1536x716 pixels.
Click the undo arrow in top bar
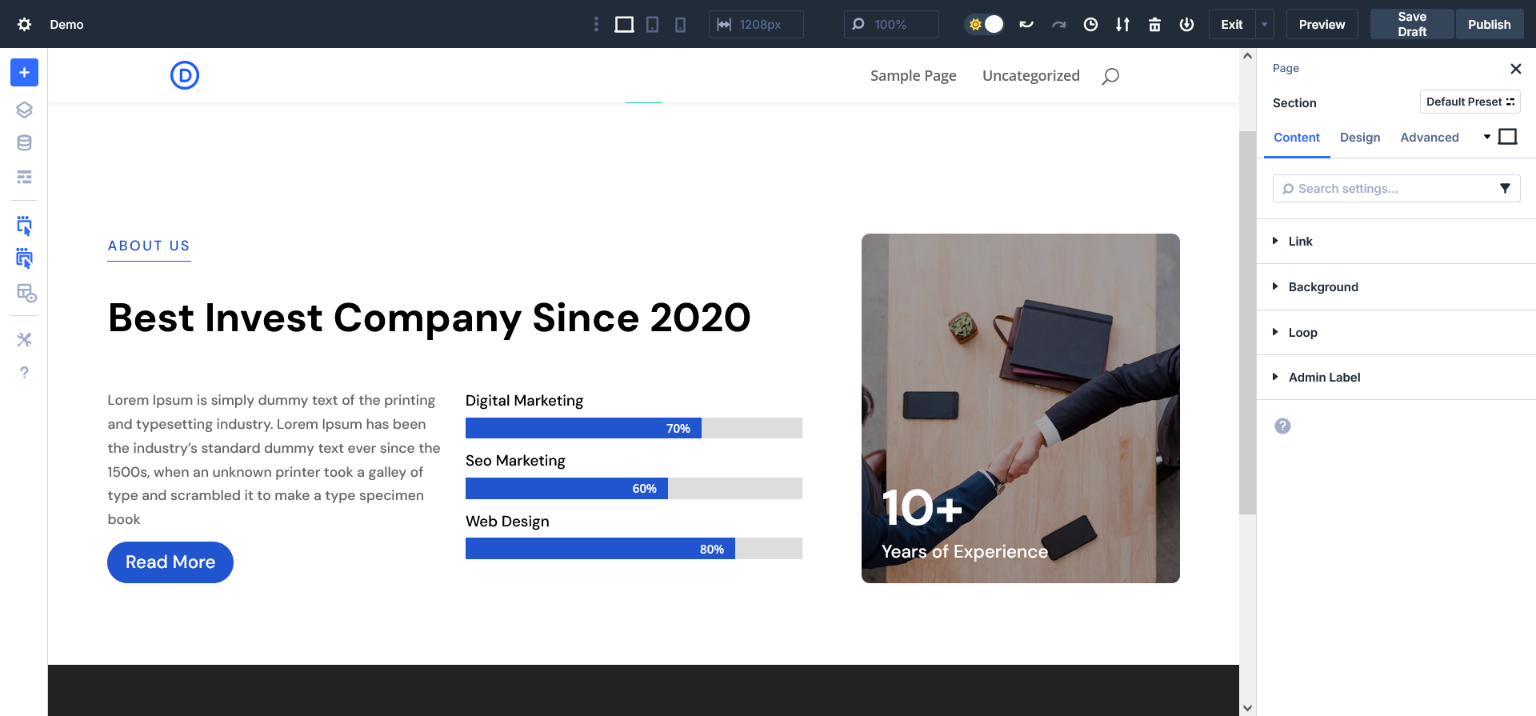1026,24
